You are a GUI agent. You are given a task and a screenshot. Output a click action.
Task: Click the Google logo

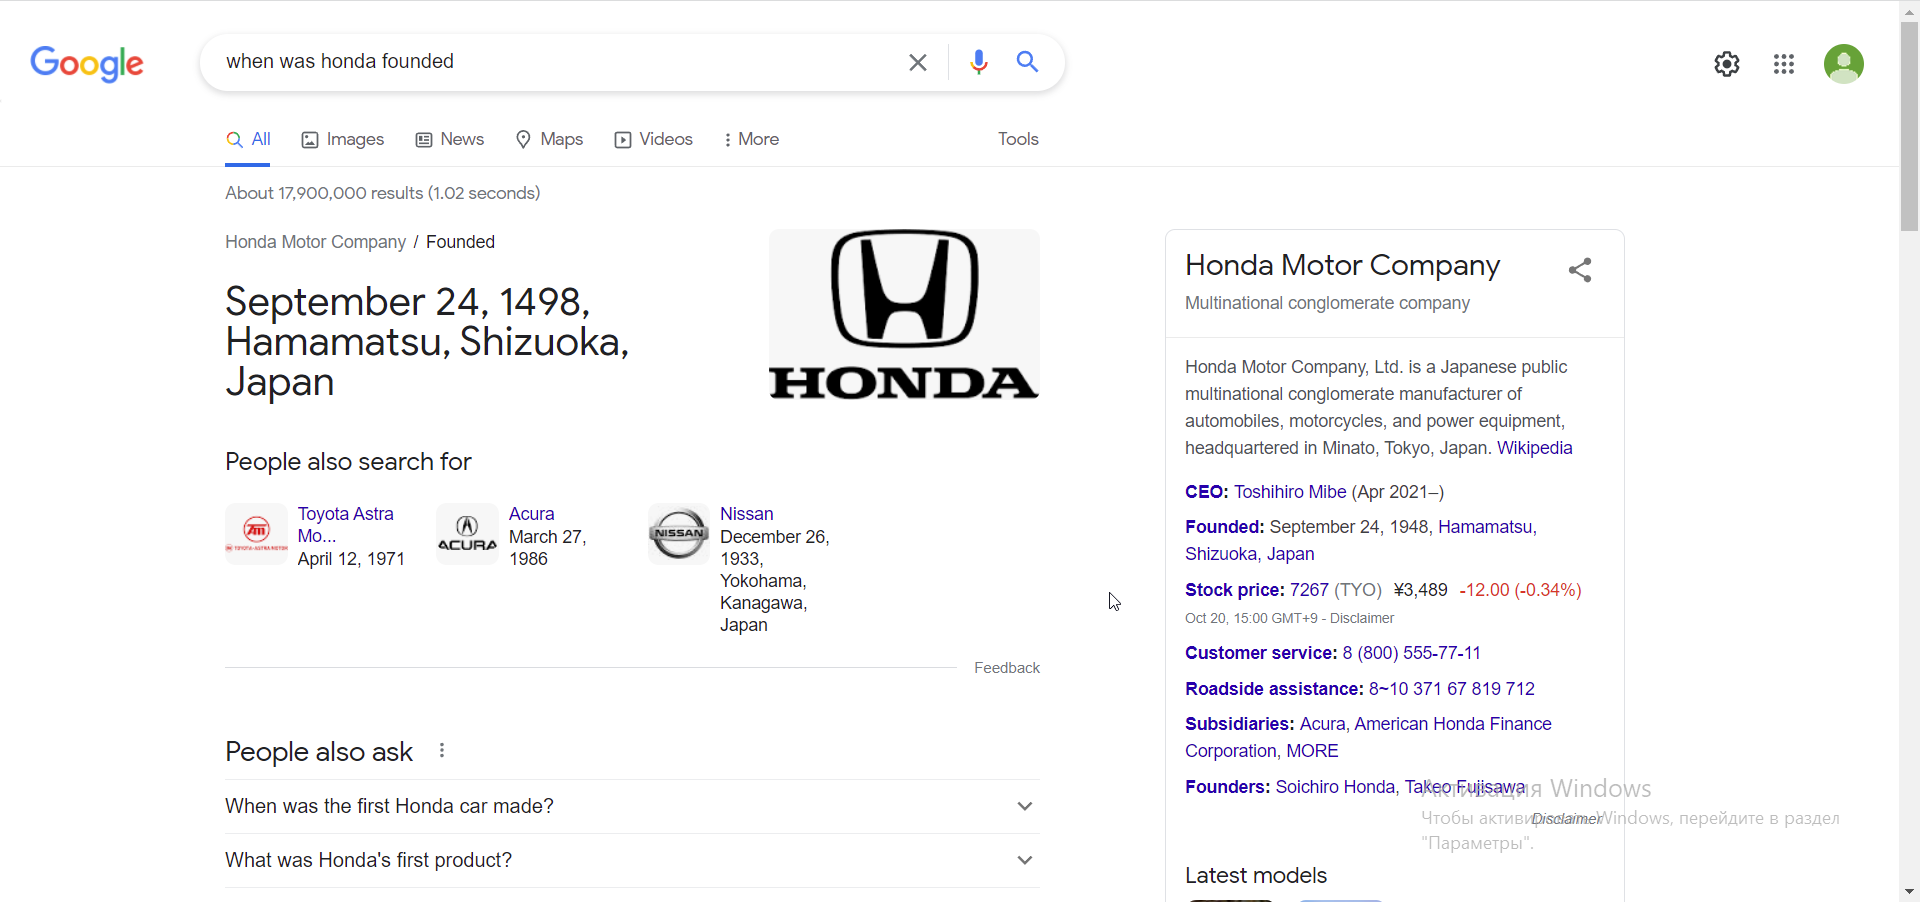click(x=87, y=64)
